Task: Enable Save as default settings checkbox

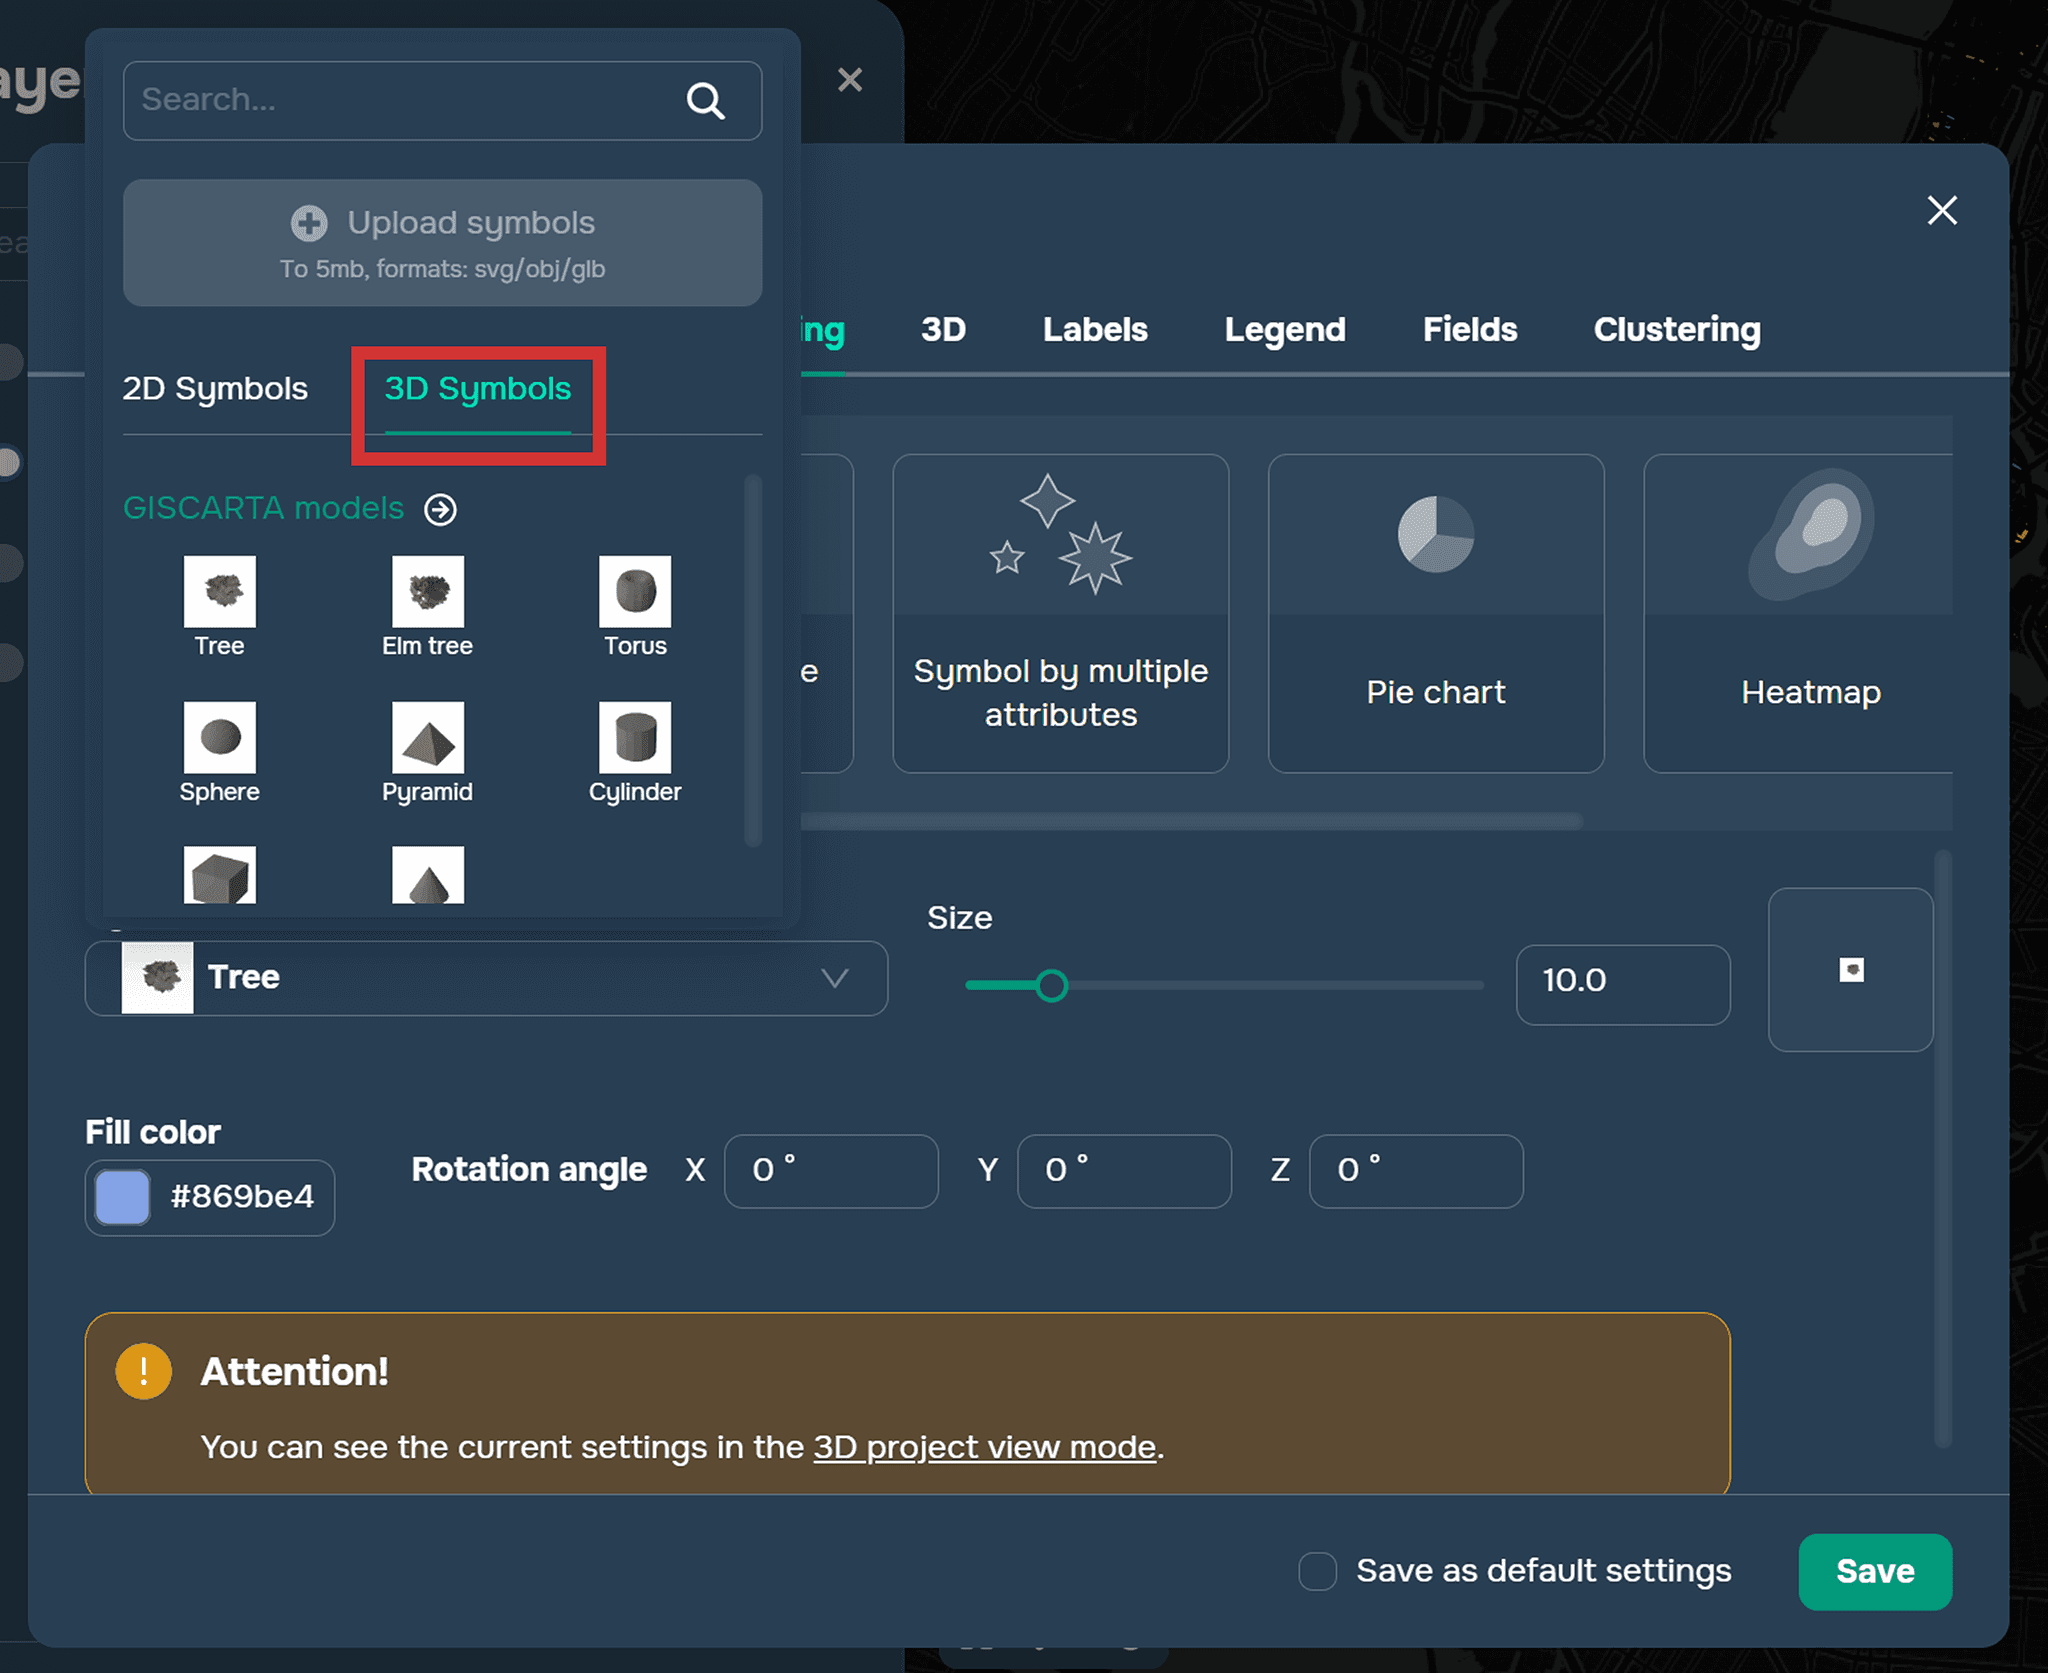Action: click(1317, 1571)
